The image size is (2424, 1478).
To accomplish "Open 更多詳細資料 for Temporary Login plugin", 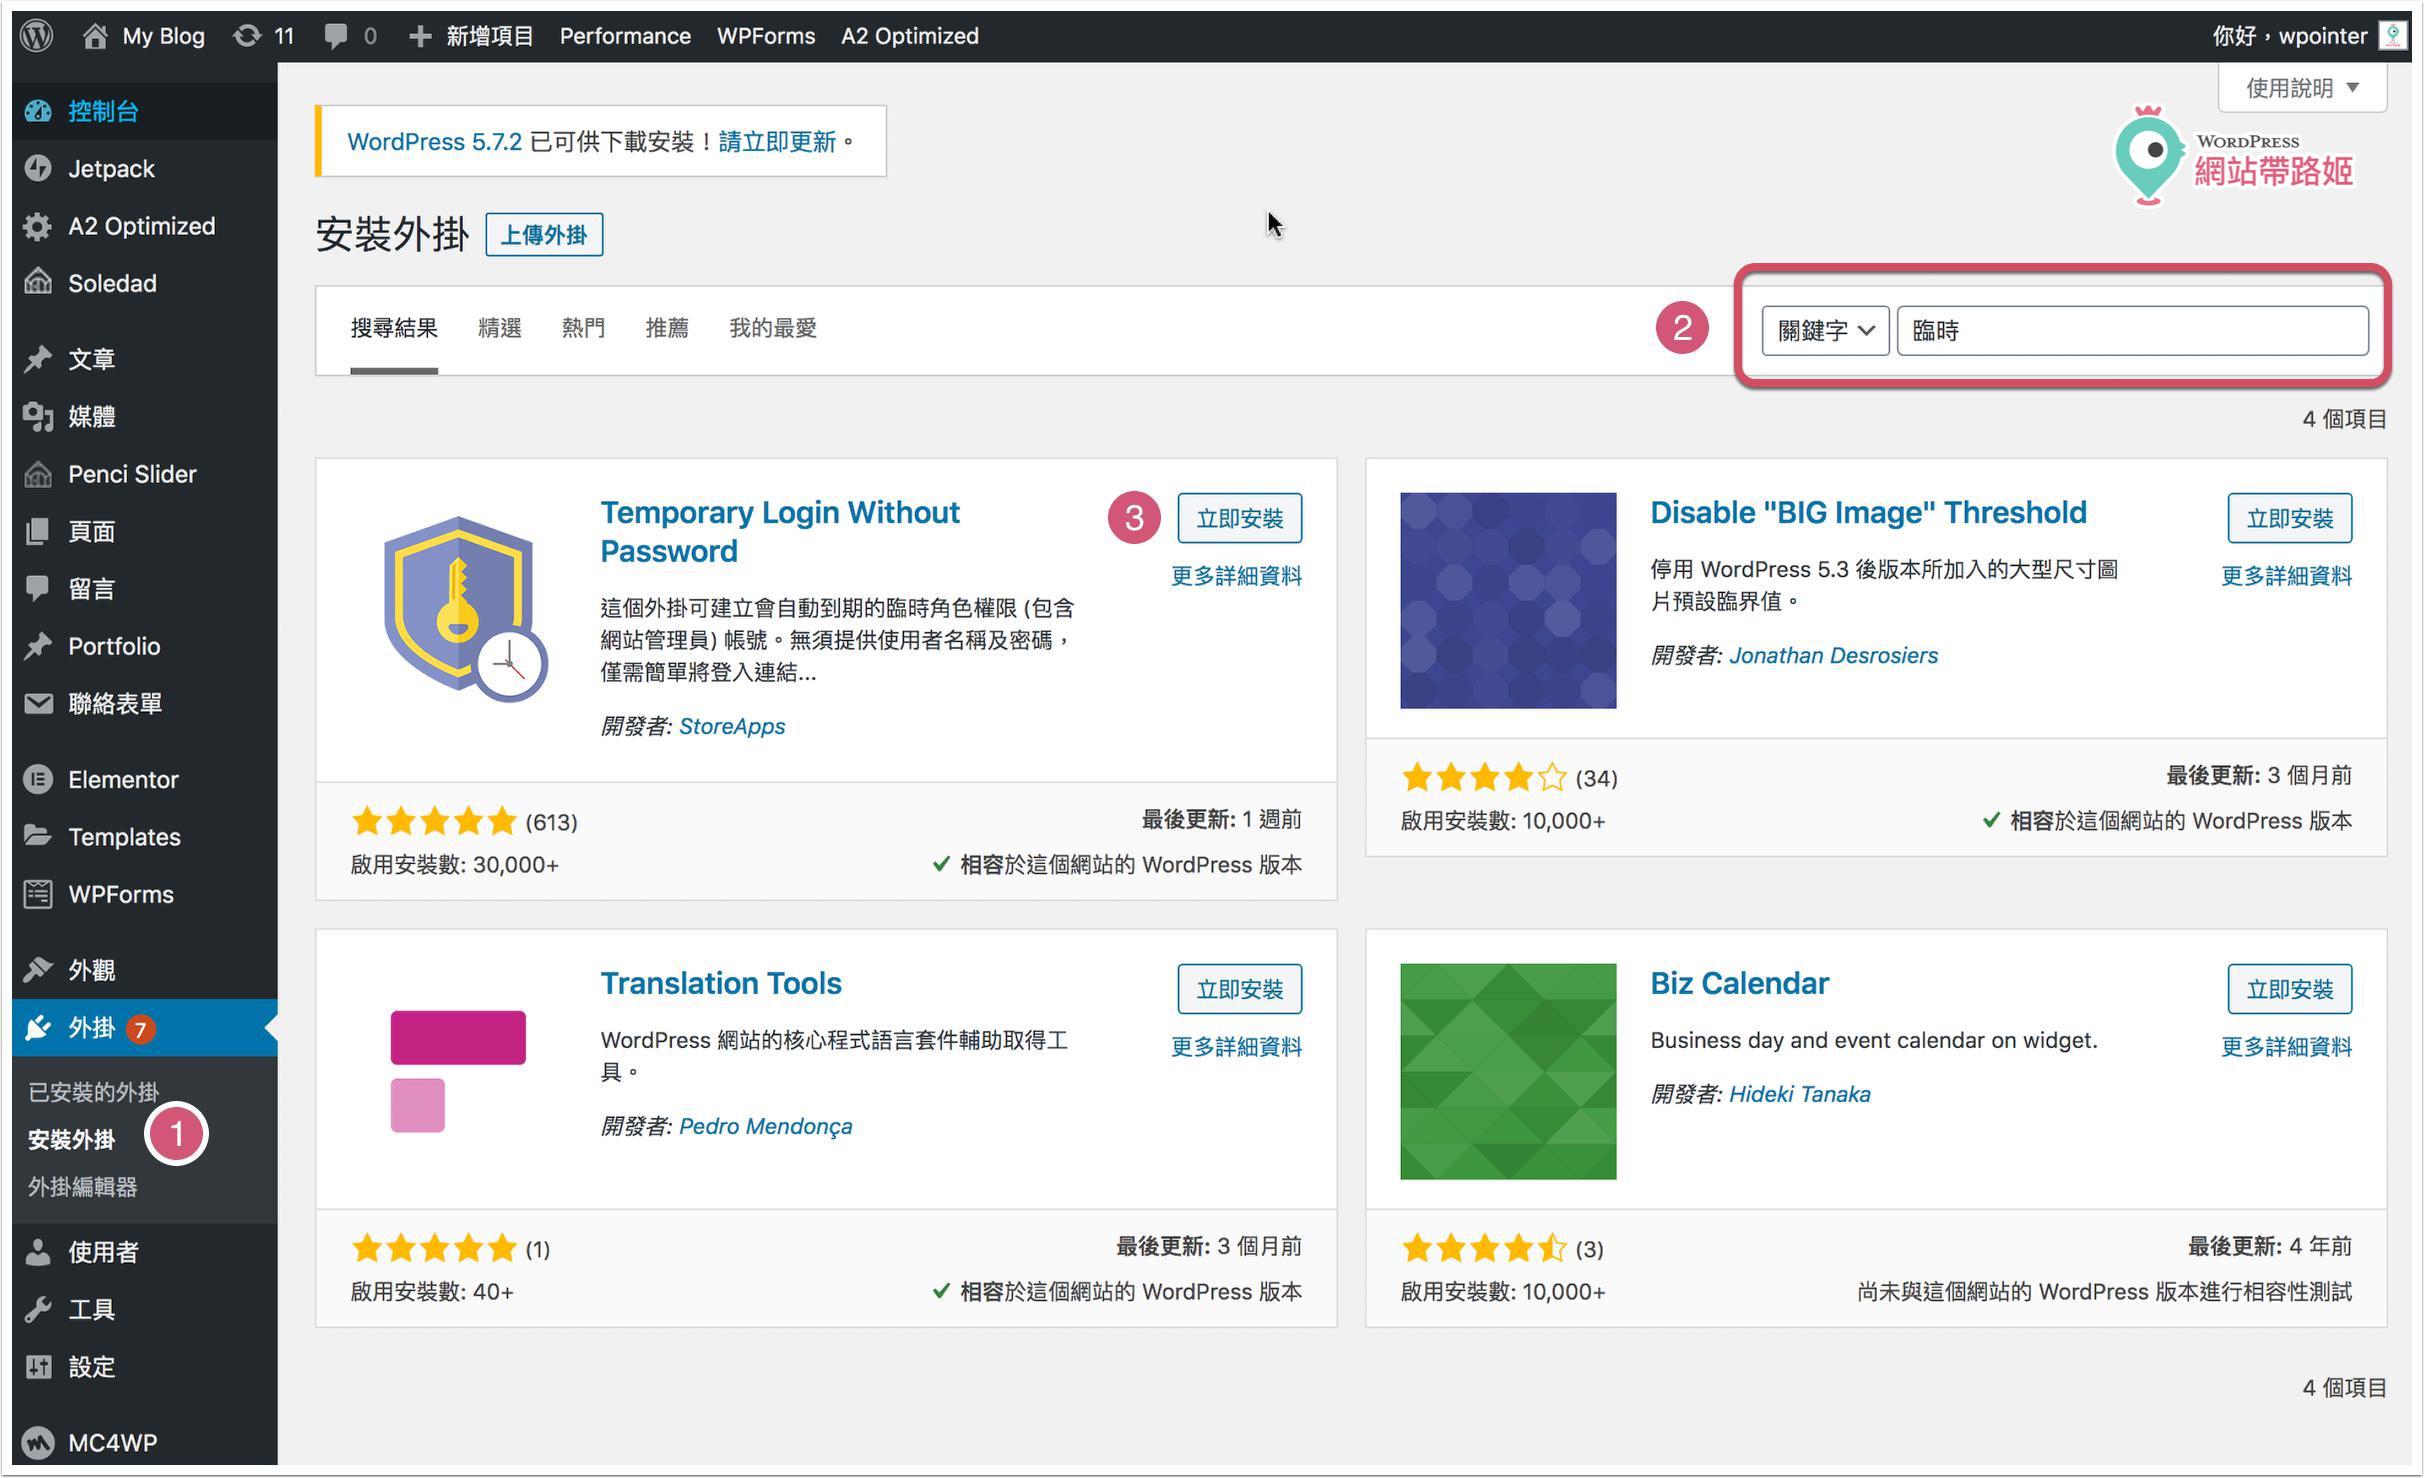I will pyautogui.click(x=1237, y=576).
